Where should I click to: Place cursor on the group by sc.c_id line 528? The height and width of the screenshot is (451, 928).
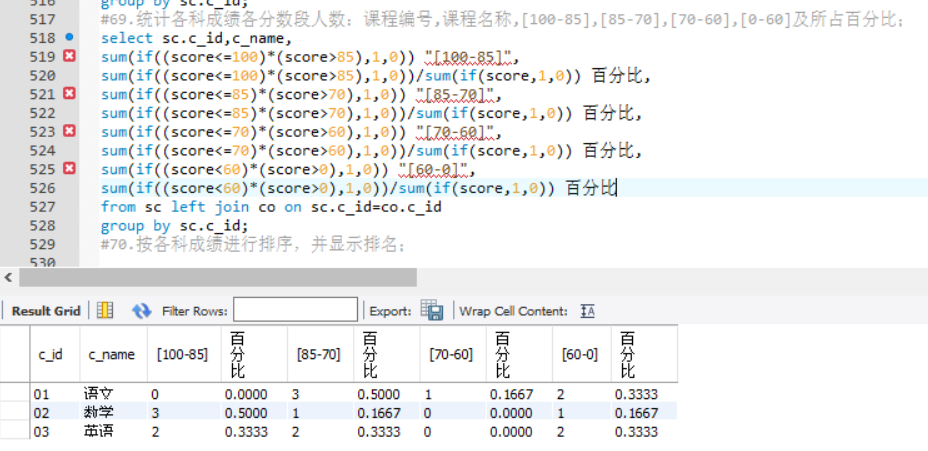point(175,226)
